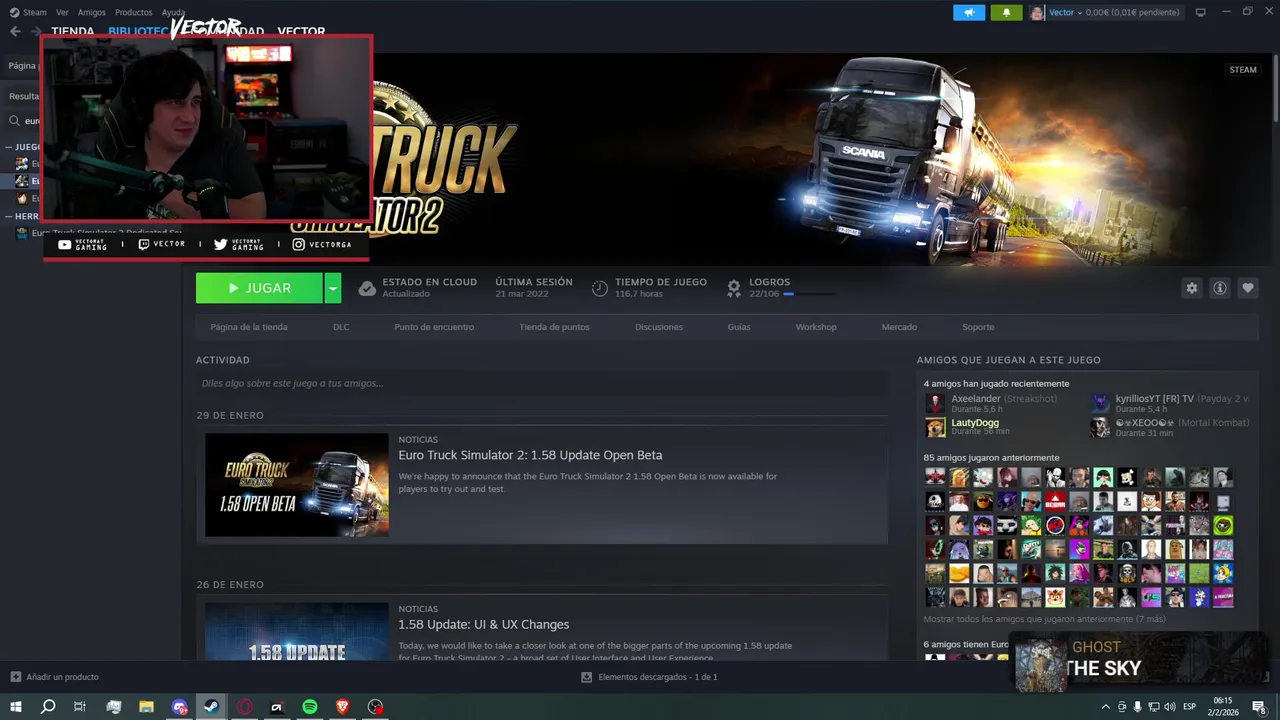
Task: Click the activity message input field
Action: pyautogui.click(x=542, y=383)
